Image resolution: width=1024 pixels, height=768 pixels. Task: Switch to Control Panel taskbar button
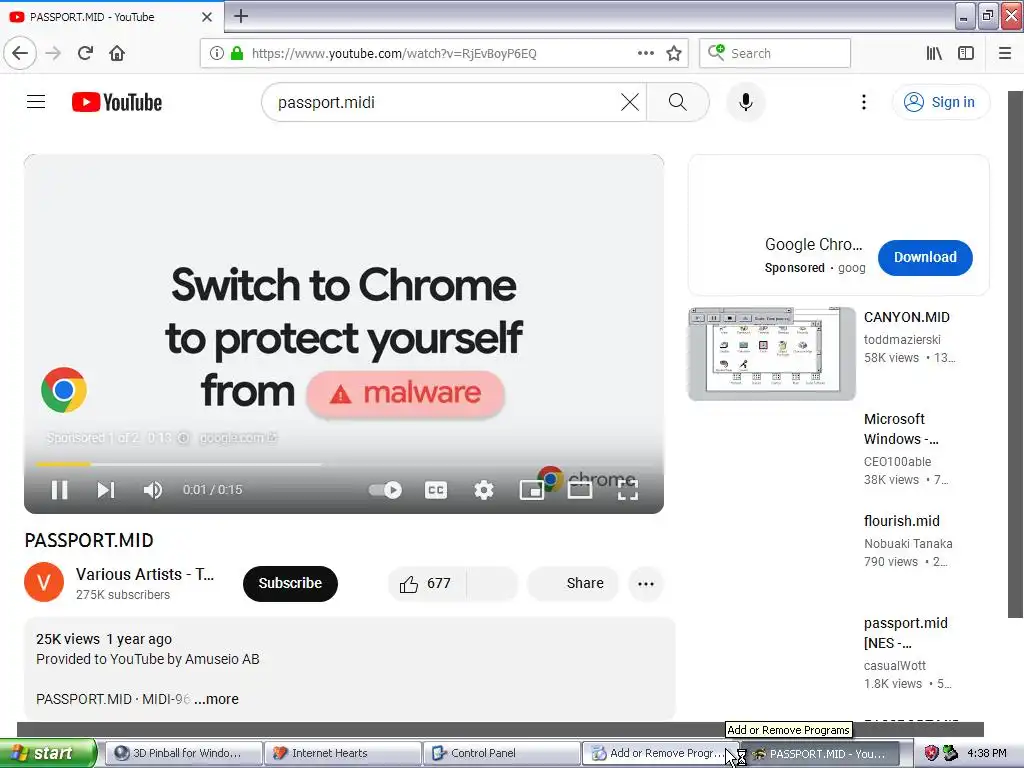coord(501,753)
